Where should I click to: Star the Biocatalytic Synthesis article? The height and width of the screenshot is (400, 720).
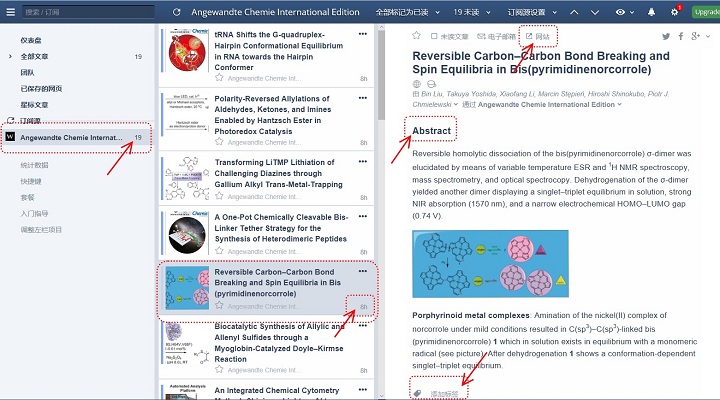point(219,370)
